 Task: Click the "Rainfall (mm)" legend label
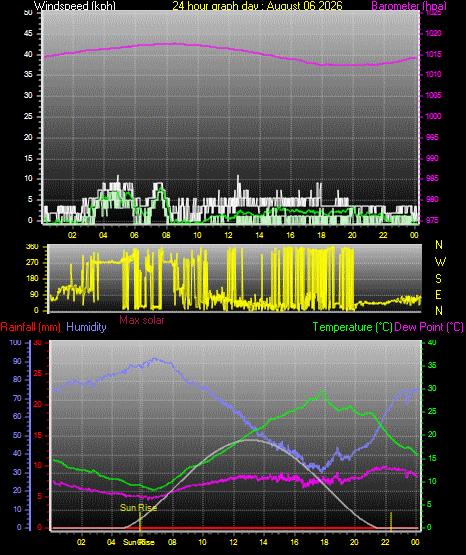[30, 327]
